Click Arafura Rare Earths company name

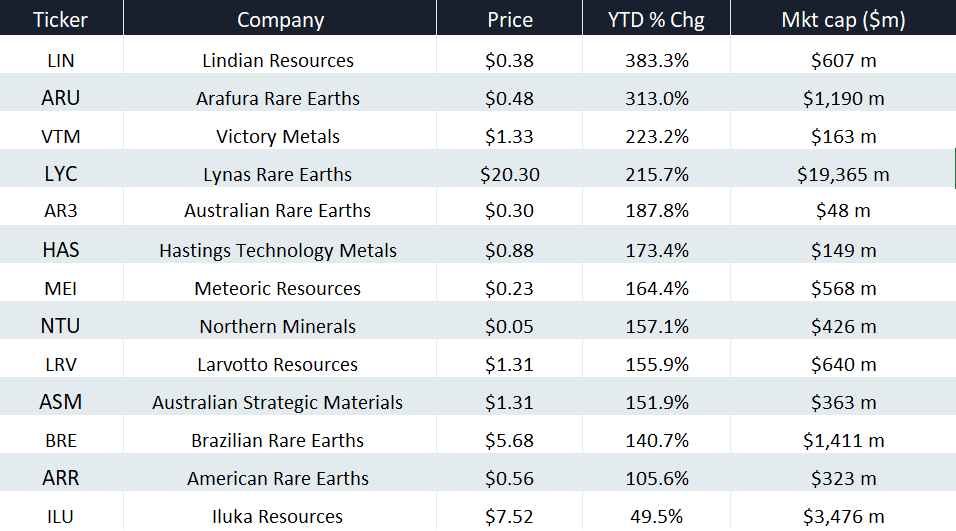coord(278,98)
